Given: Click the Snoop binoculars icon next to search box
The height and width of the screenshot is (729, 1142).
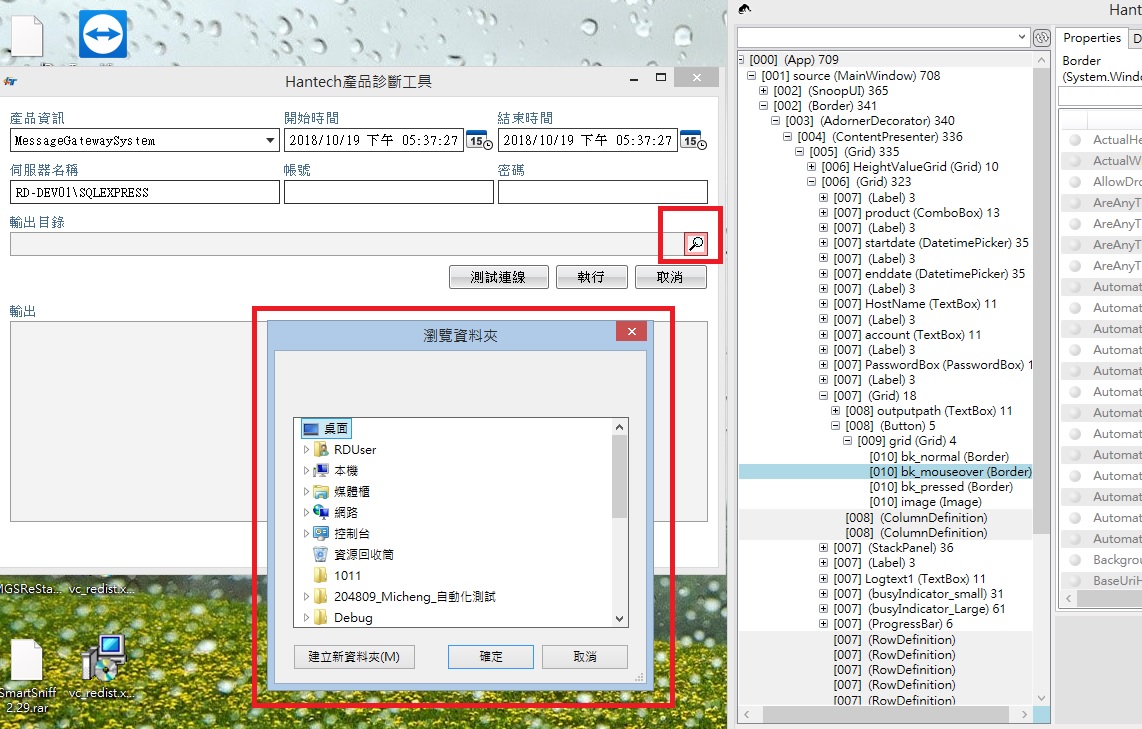Looking at the screenshot, I should 1041,38.
